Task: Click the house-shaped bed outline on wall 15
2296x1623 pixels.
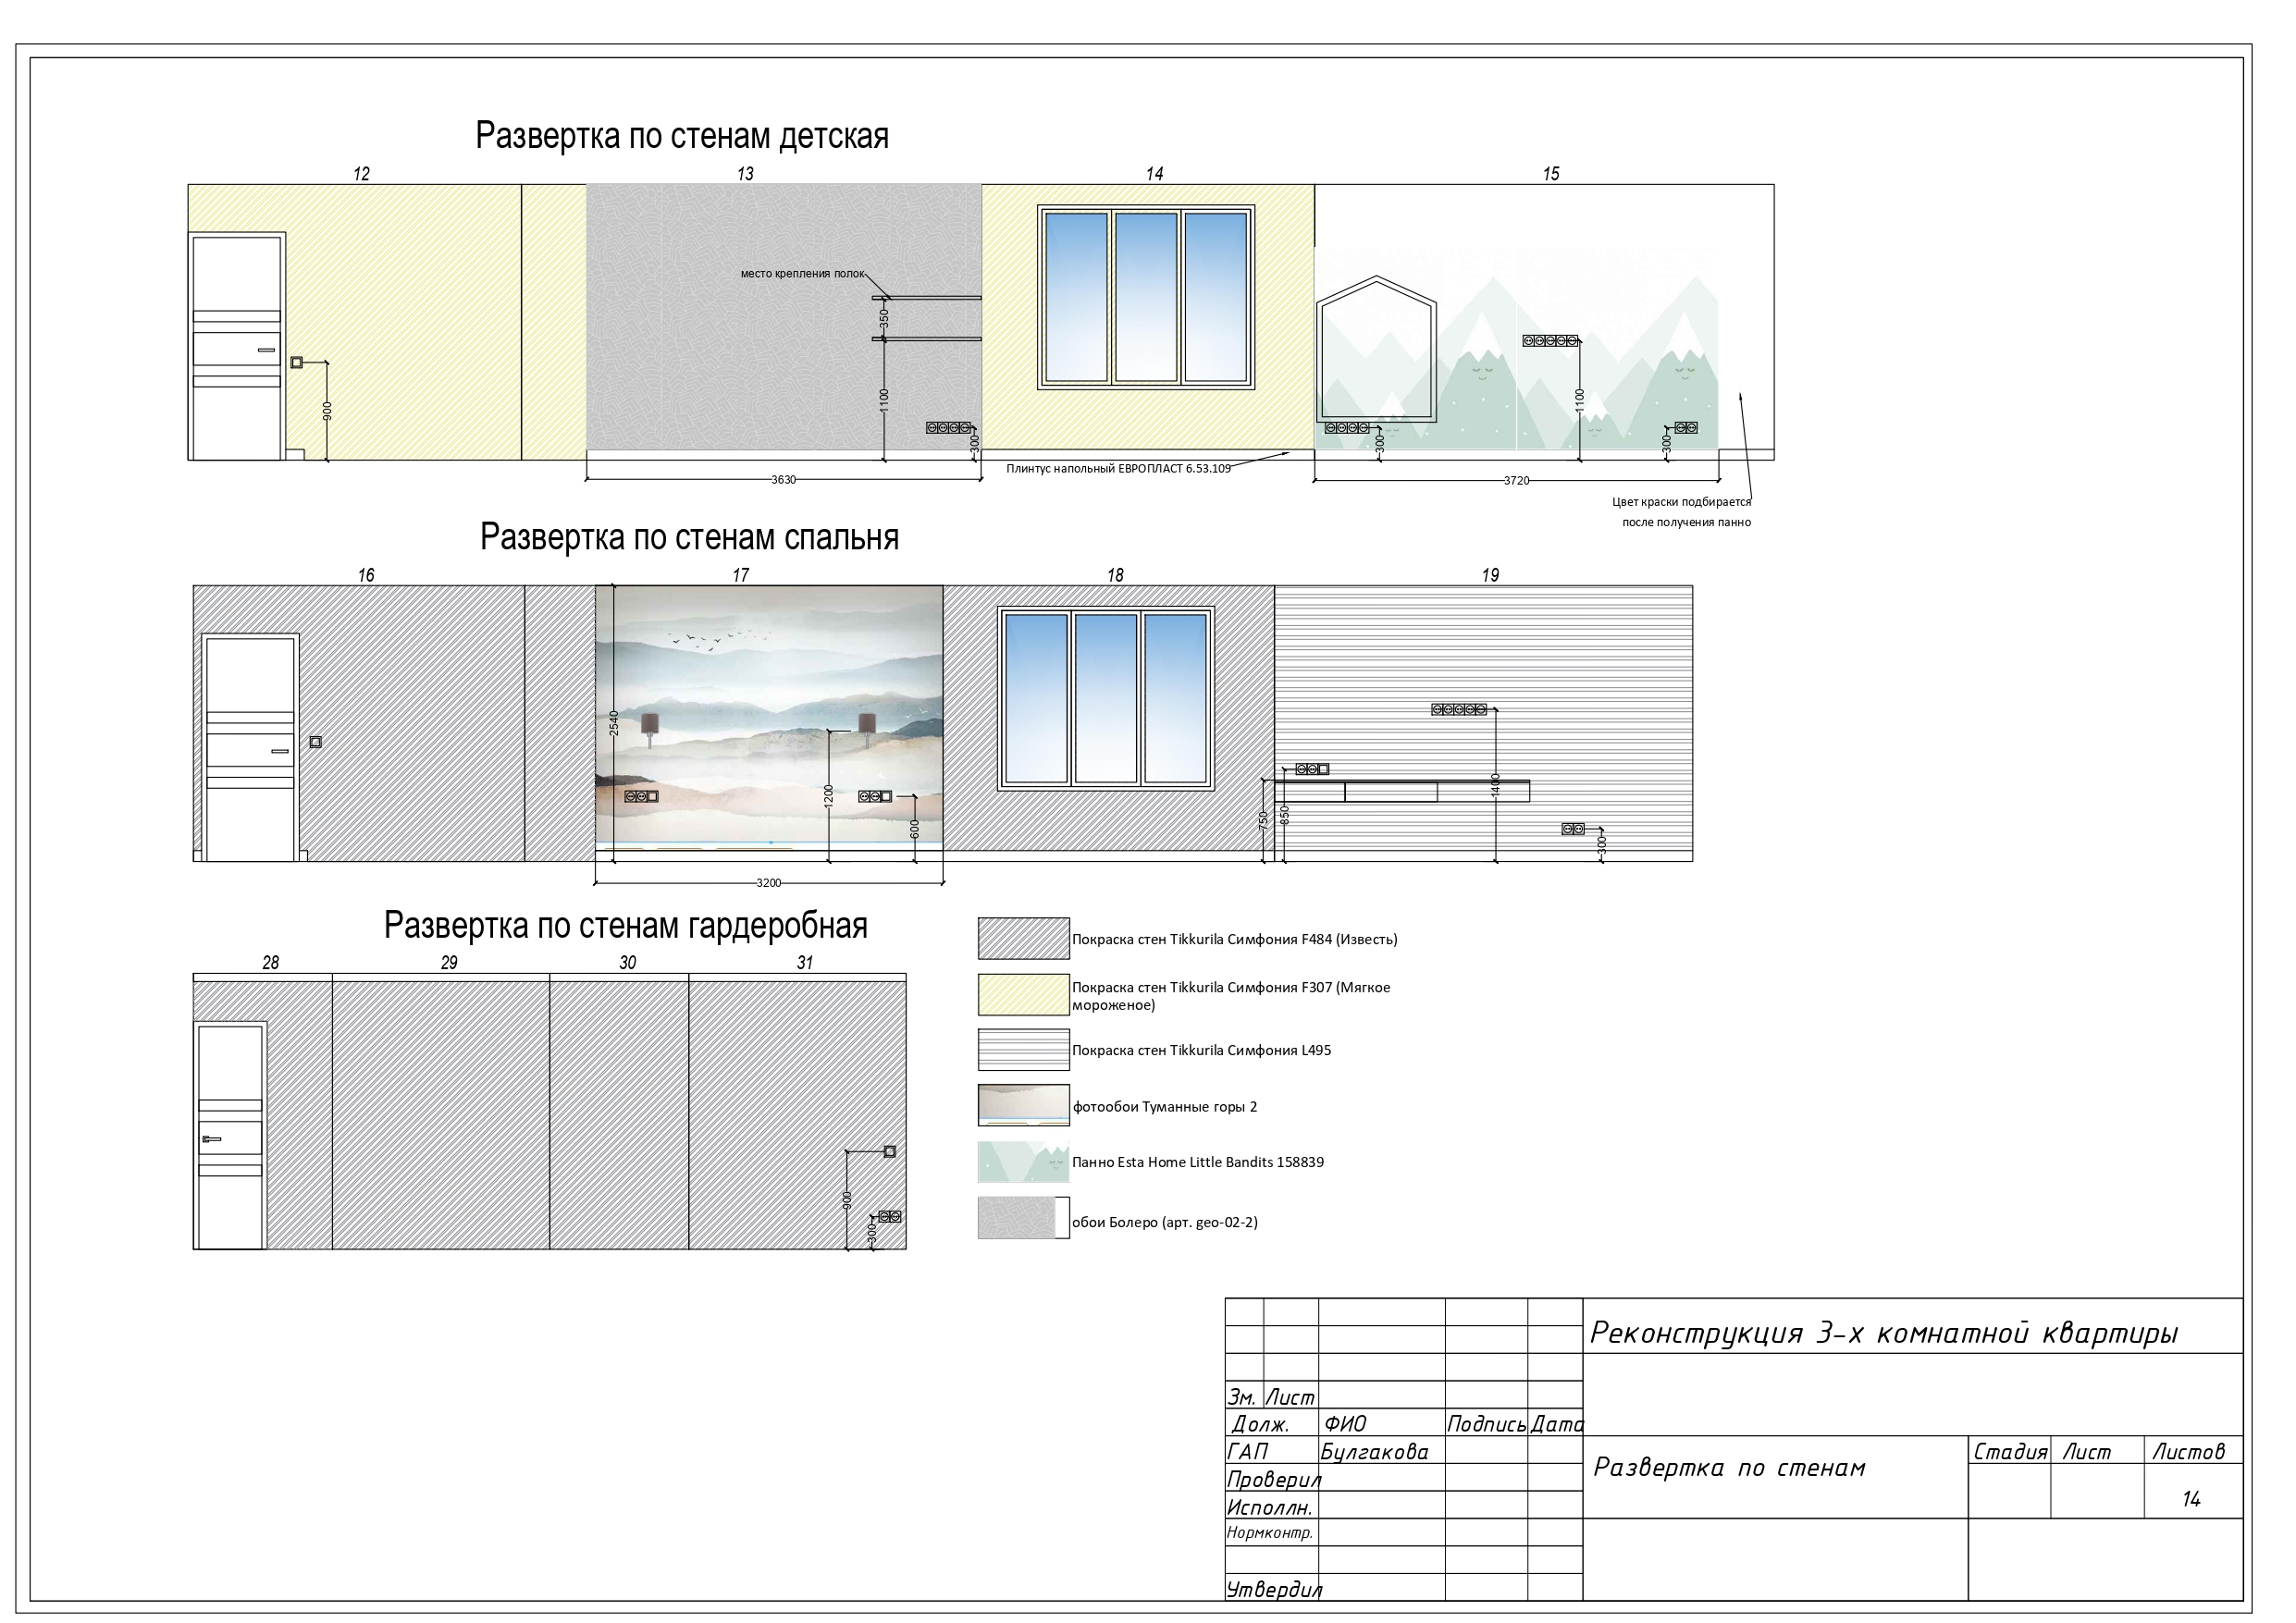Action: point(1377,348)
